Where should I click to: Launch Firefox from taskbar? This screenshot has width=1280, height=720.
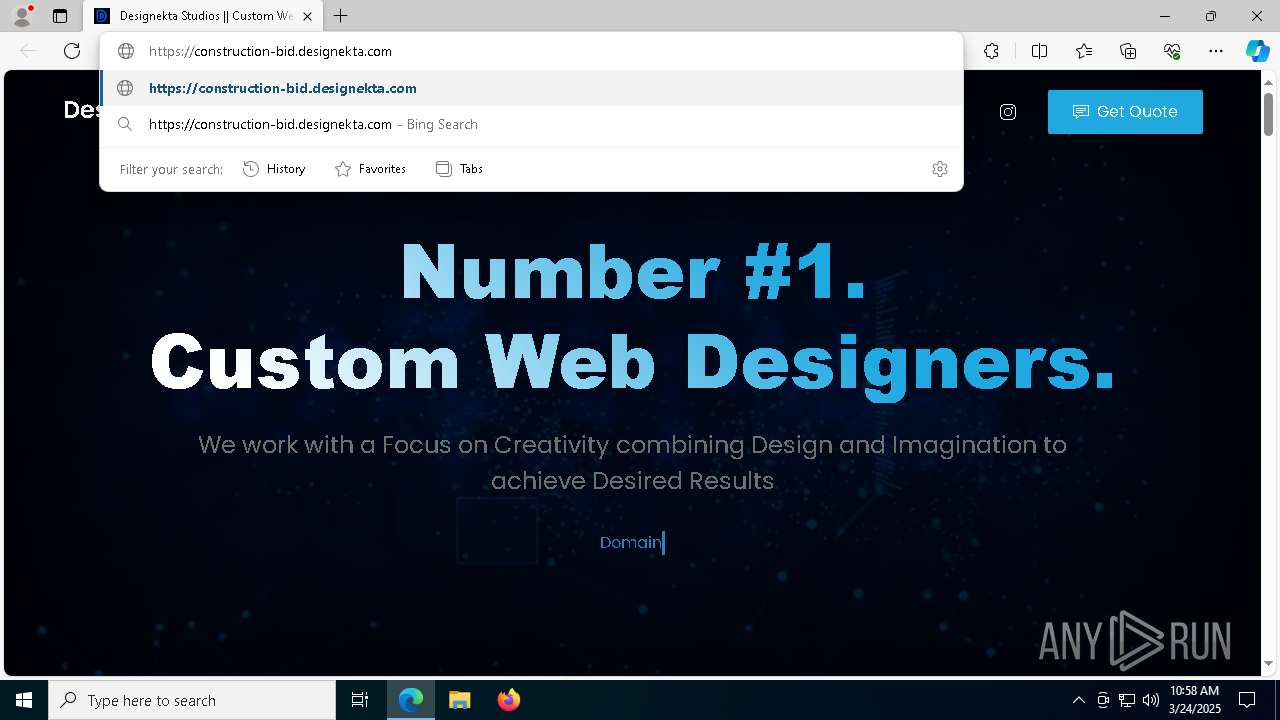tap(508, 700)
